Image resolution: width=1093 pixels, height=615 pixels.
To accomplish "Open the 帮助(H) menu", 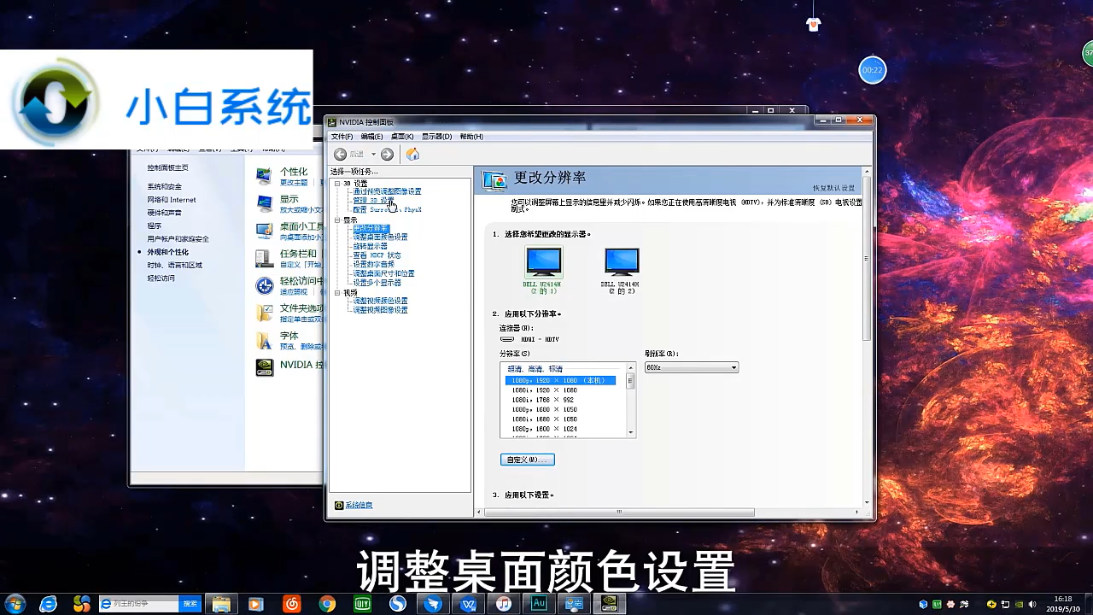I will pos(471,137).
